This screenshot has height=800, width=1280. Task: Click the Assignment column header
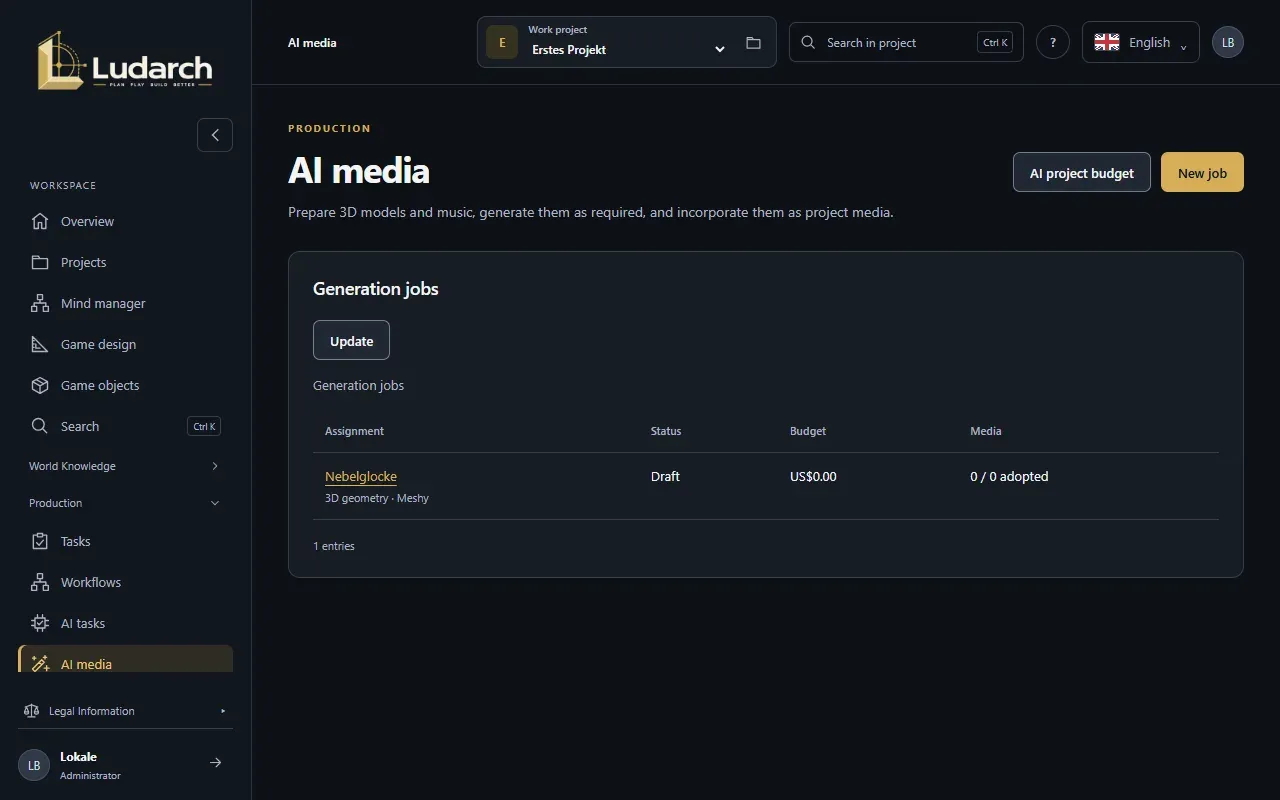click(354, 431)
